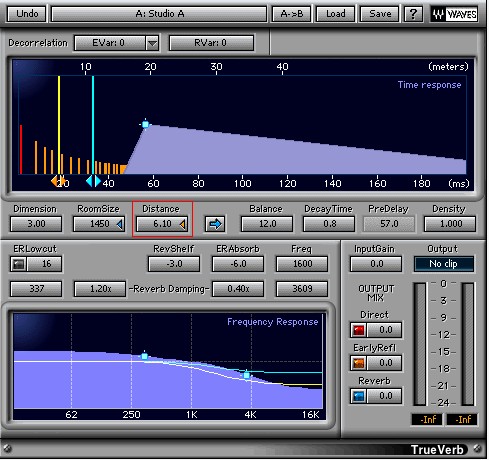The width and height of the screenshot is (489, 460).
Task: Select the Freq value 1600
Action: pyautogui.click(x=302, y=264)
